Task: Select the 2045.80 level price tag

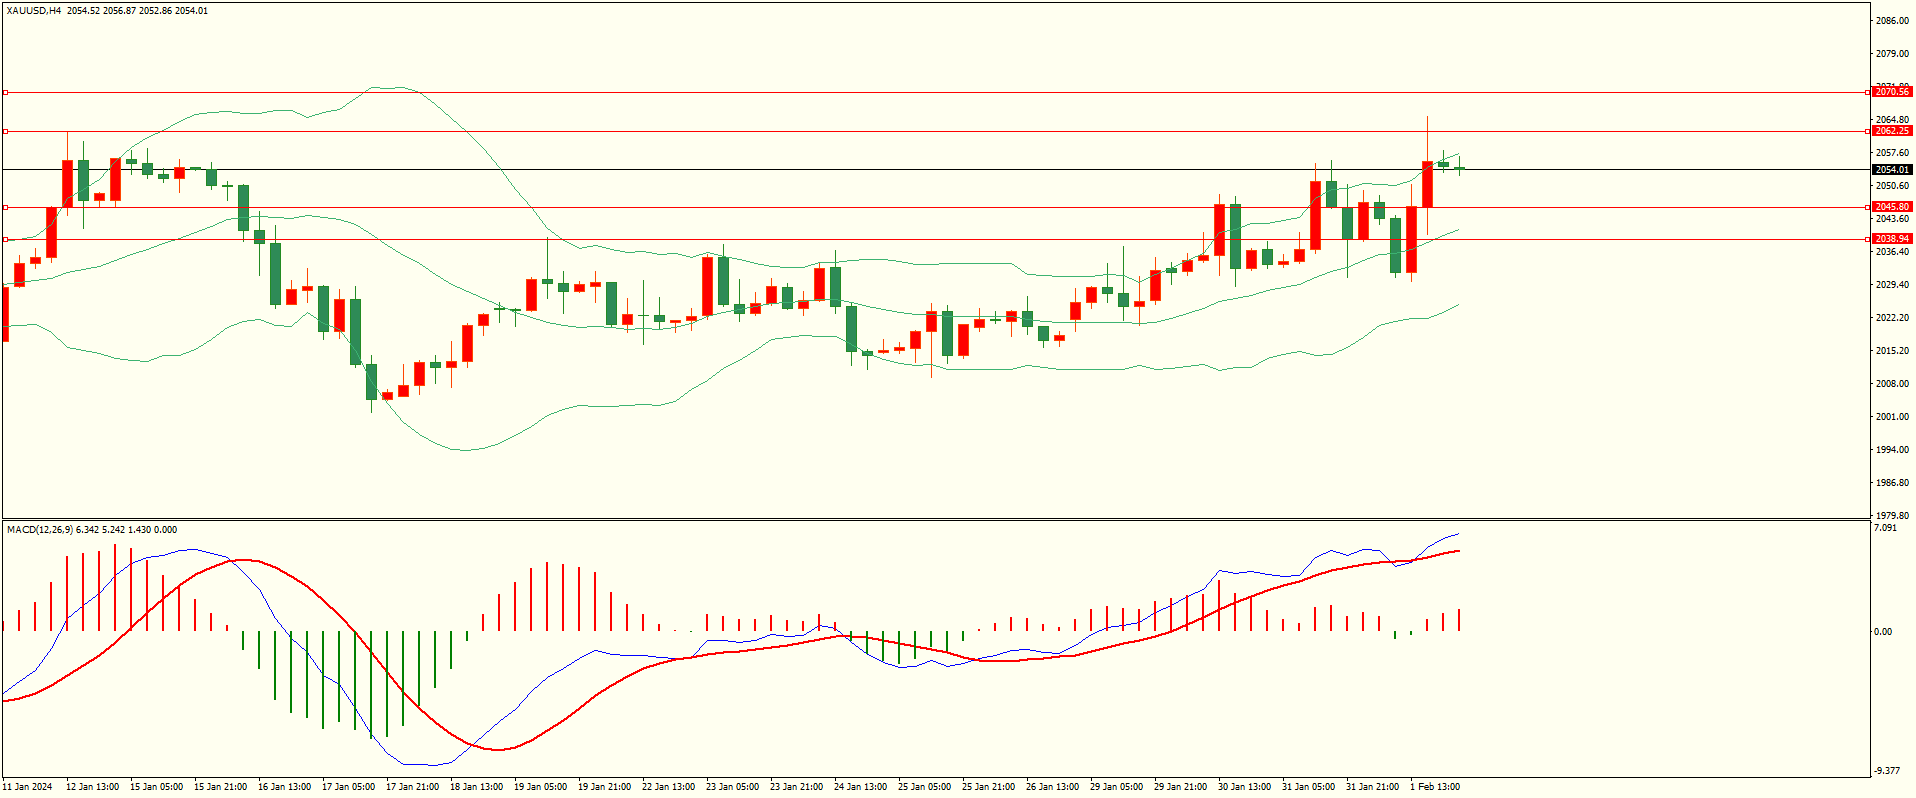Action: [1892, 207]
